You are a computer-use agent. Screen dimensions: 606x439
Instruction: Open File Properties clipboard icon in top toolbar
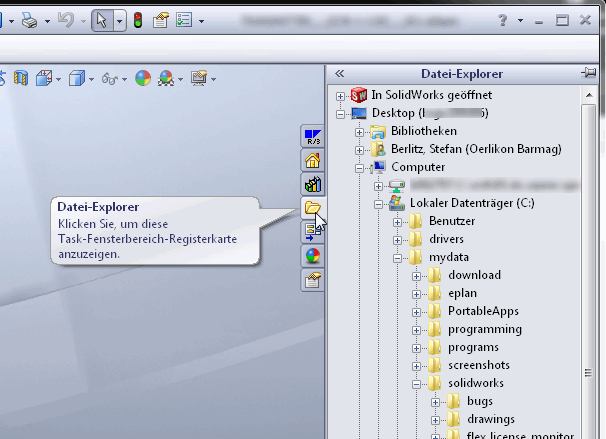160,20
